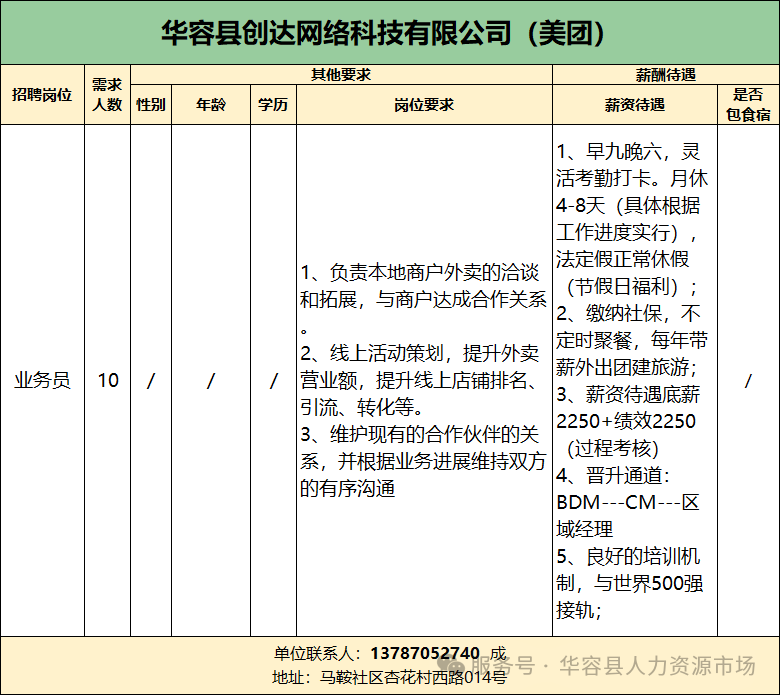Click the address line 马鞍社区杏花村西路014号
This screenshot has width=780, height=696.
tap(413, 677)
